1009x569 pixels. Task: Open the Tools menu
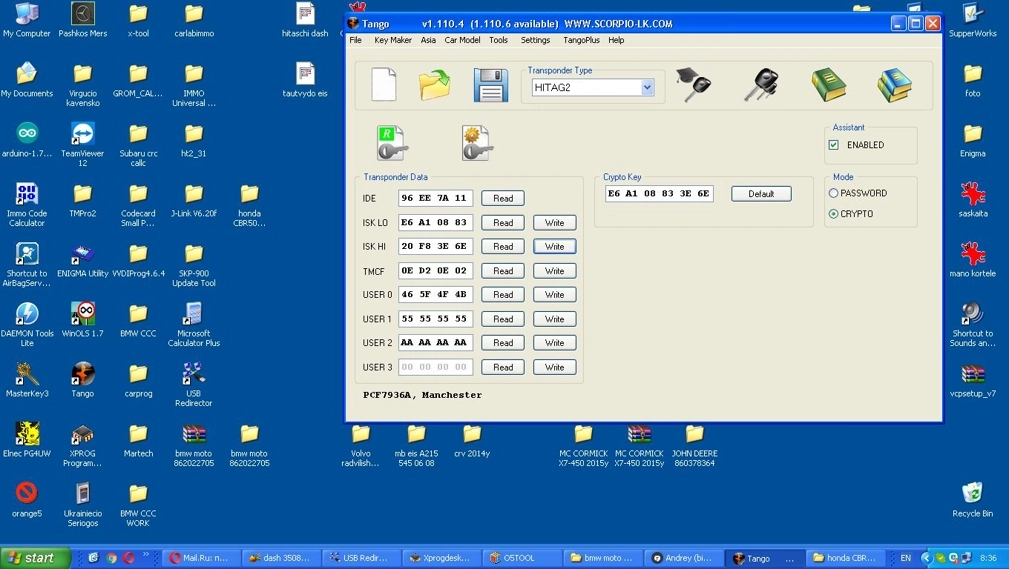tap(498, 40)
